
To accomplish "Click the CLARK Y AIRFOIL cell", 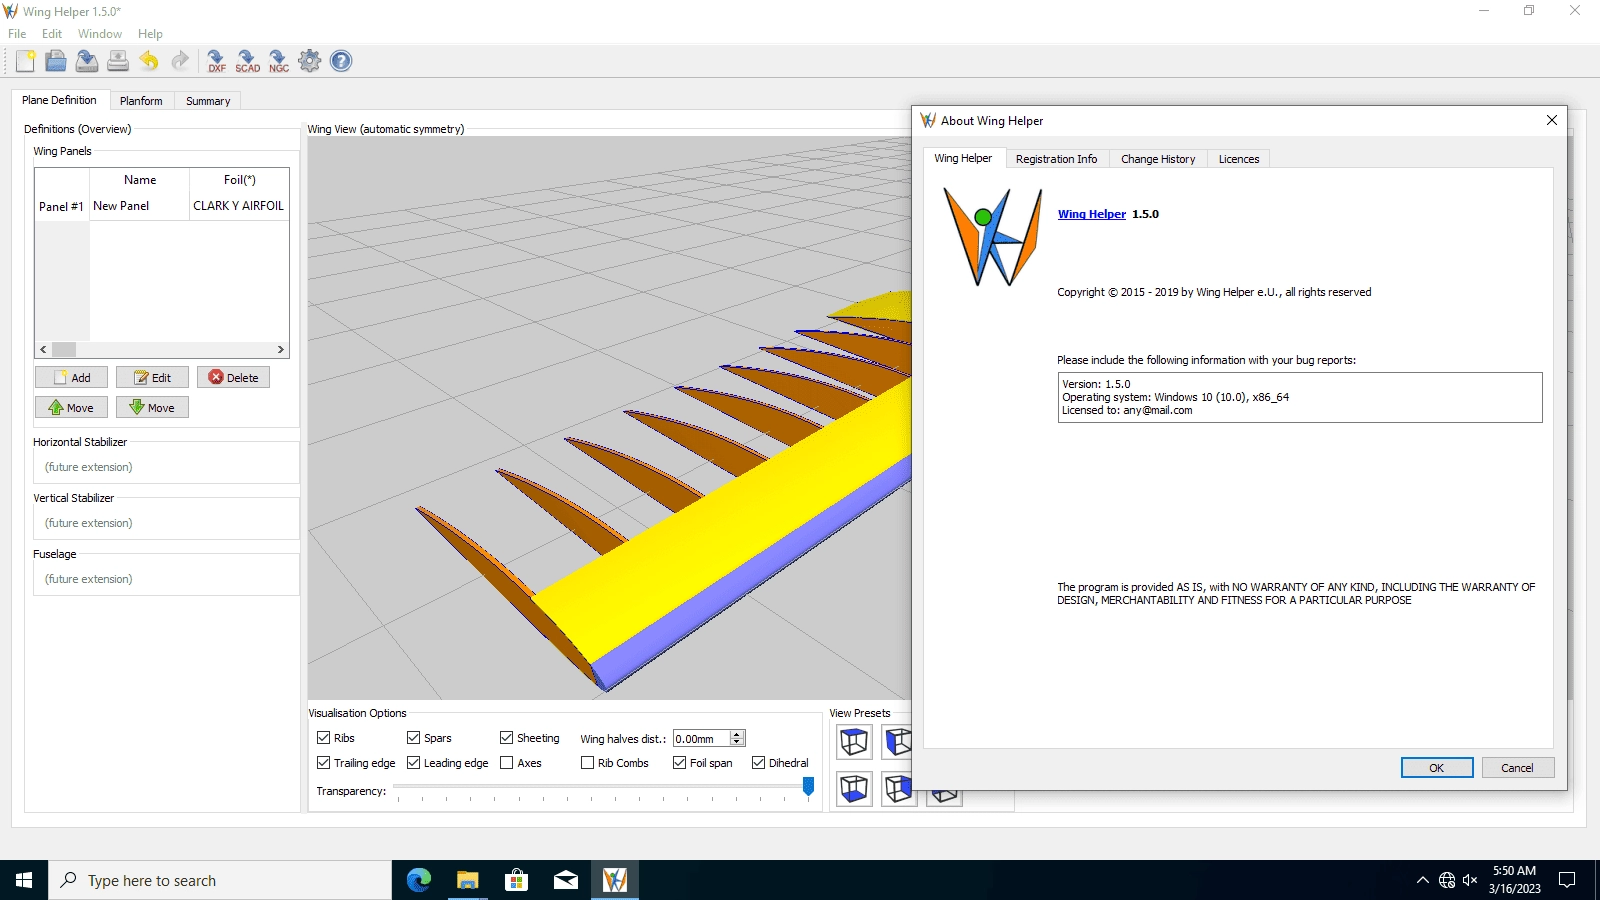I will (238, 206).
